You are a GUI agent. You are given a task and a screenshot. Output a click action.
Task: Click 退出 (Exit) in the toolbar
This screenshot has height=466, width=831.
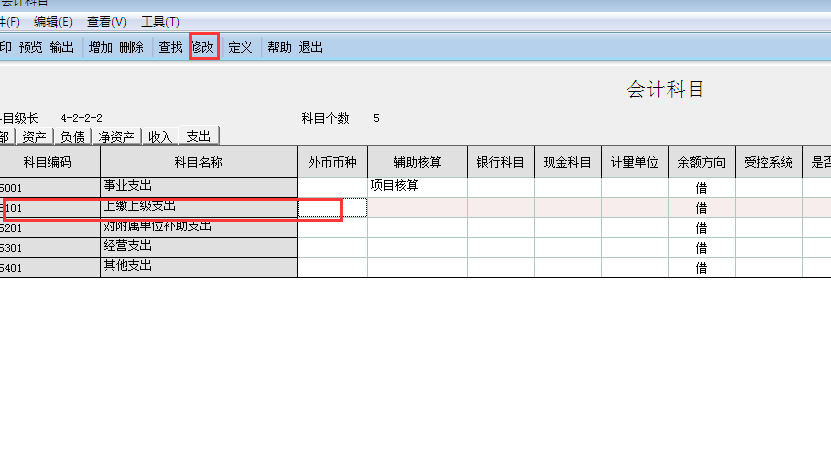tap(311, 47)
